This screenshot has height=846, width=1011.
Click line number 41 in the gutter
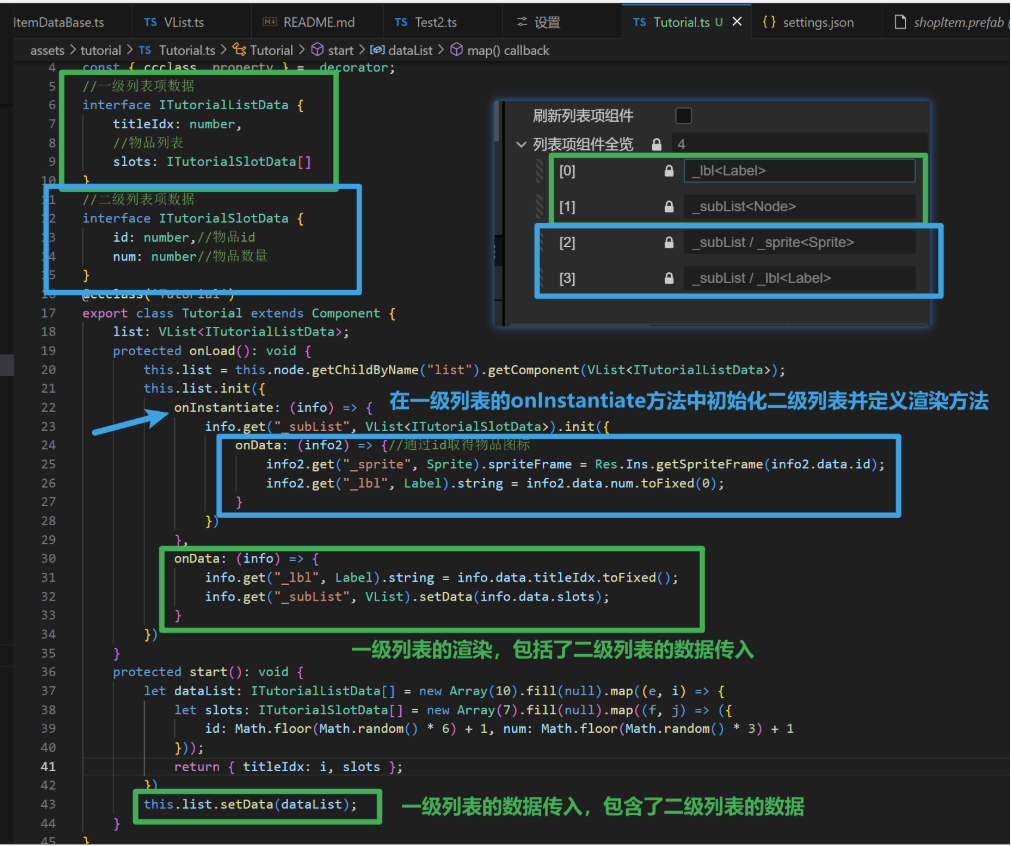[x=48, y=767]
